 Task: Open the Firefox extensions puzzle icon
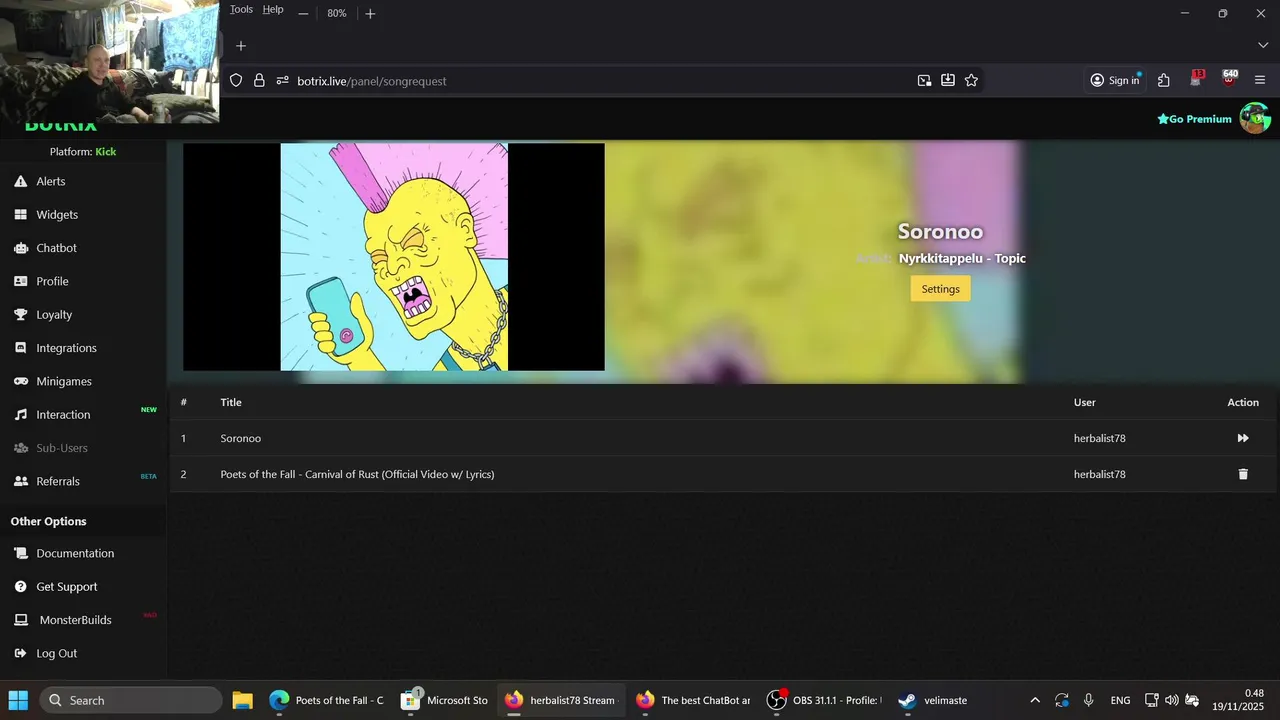(x=1164, y=80)
